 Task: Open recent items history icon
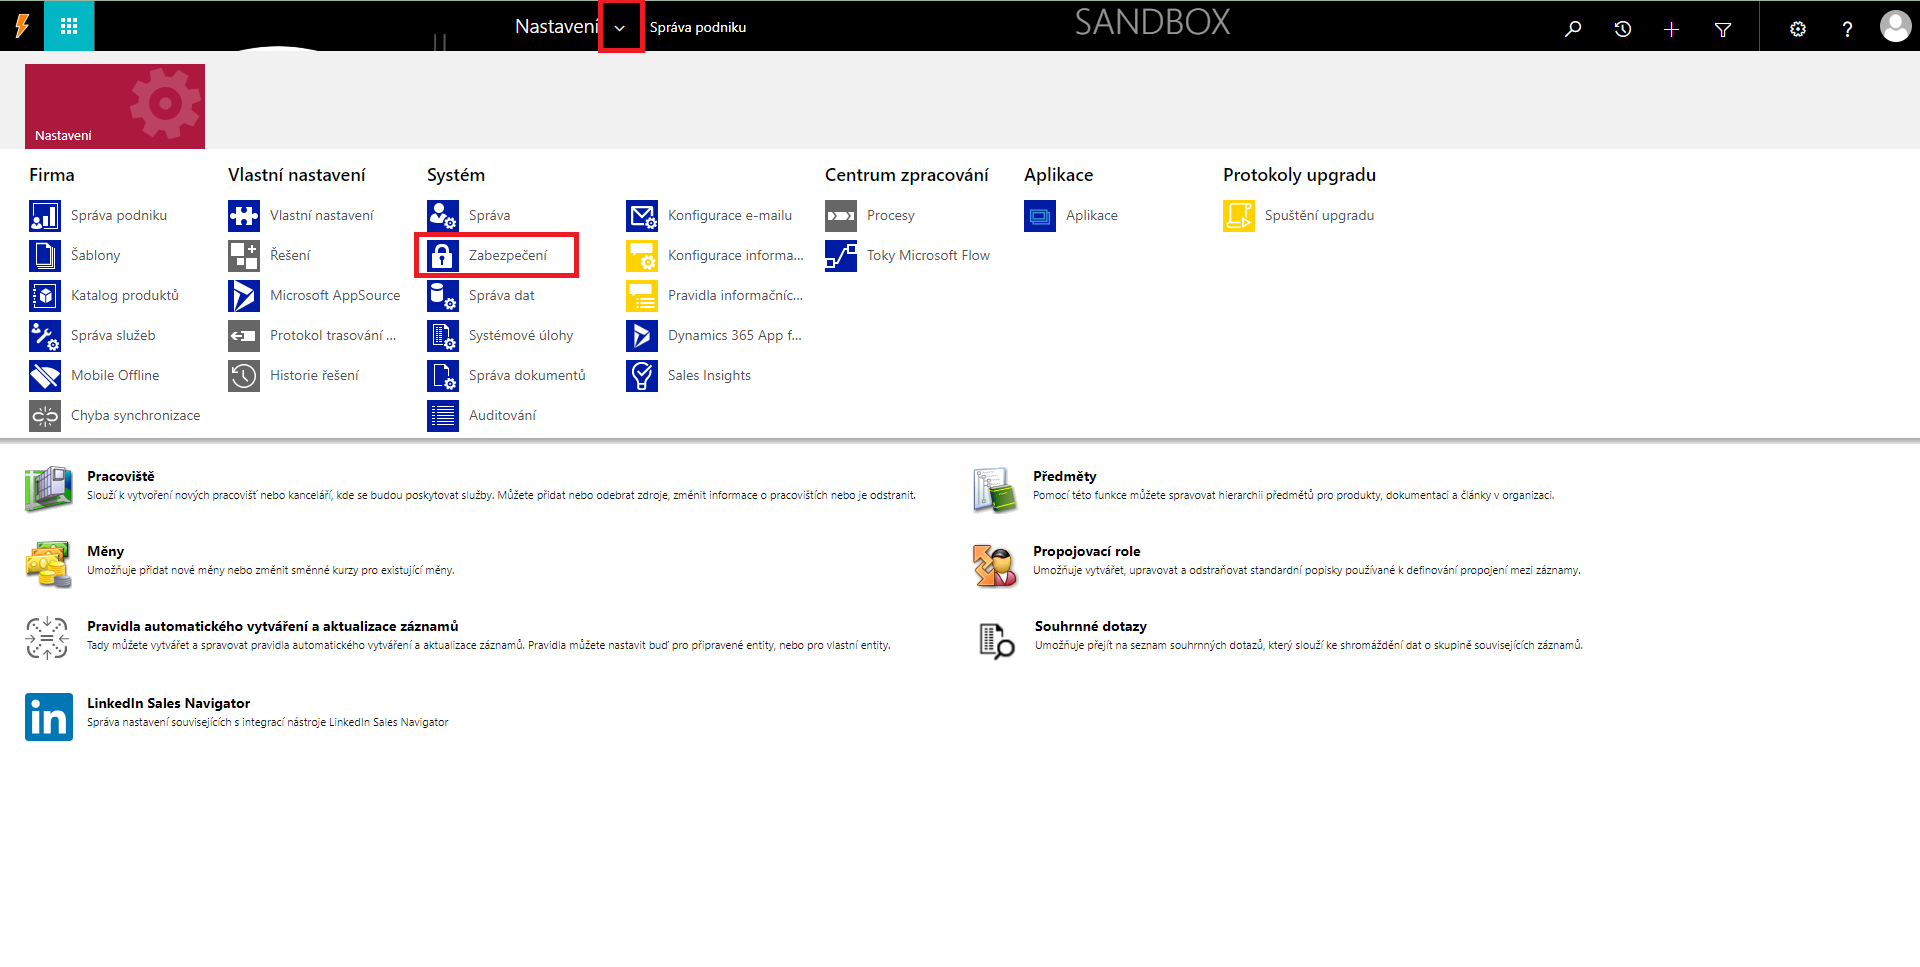coord(1622,29)
